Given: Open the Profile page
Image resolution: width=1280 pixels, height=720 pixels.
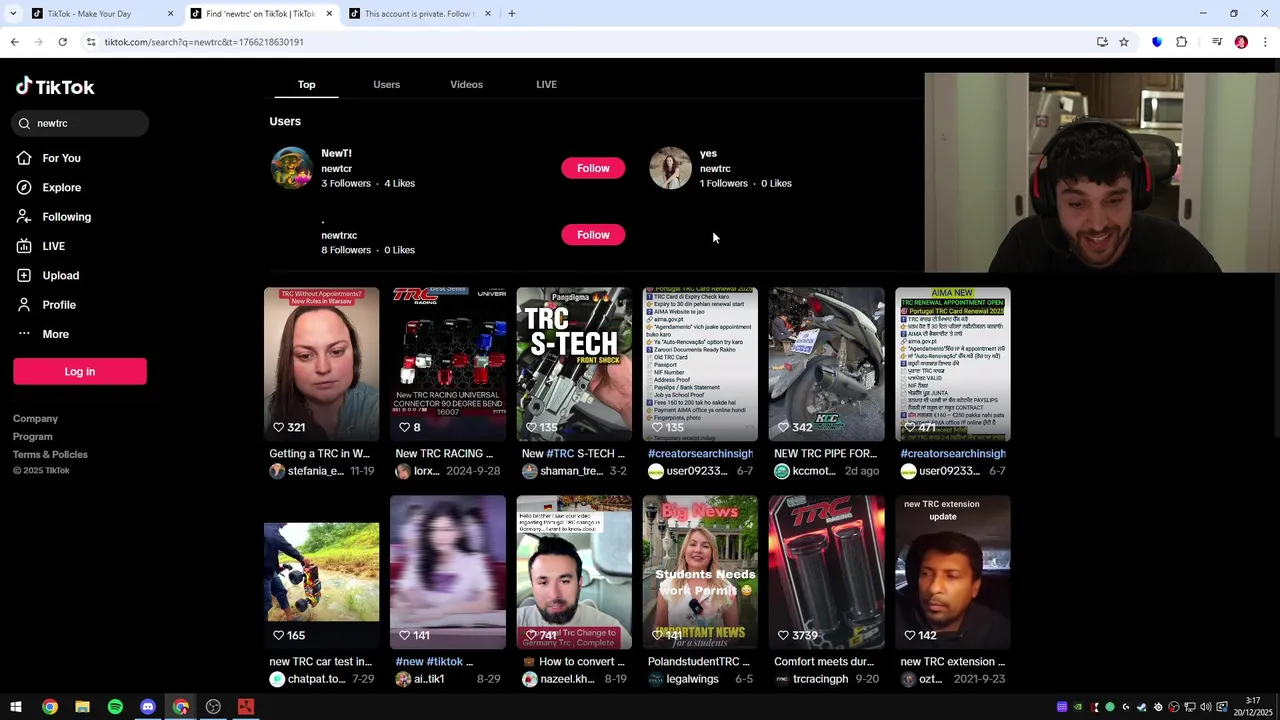Looking at the screenshot, I should 58,305.
